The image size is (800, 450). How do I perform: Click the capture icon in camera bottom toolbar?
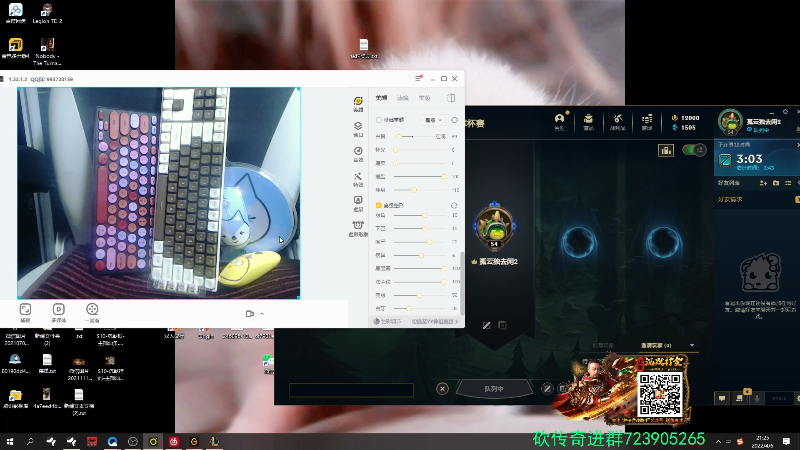(25, 312)
